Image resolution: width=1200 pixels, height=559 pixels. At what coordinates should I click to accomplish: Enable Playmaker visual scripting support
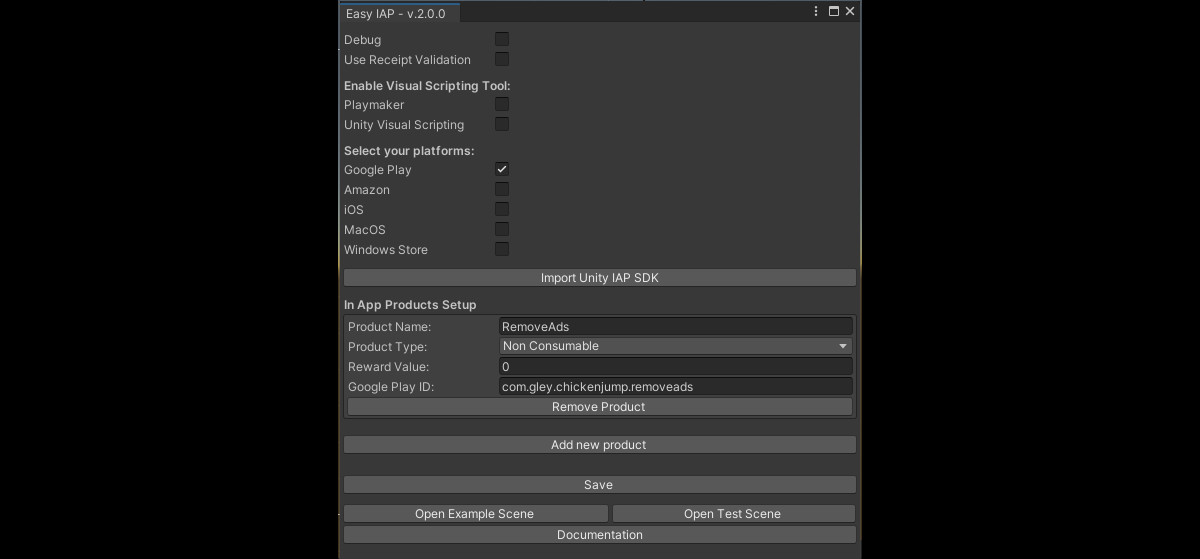point(502,104)
